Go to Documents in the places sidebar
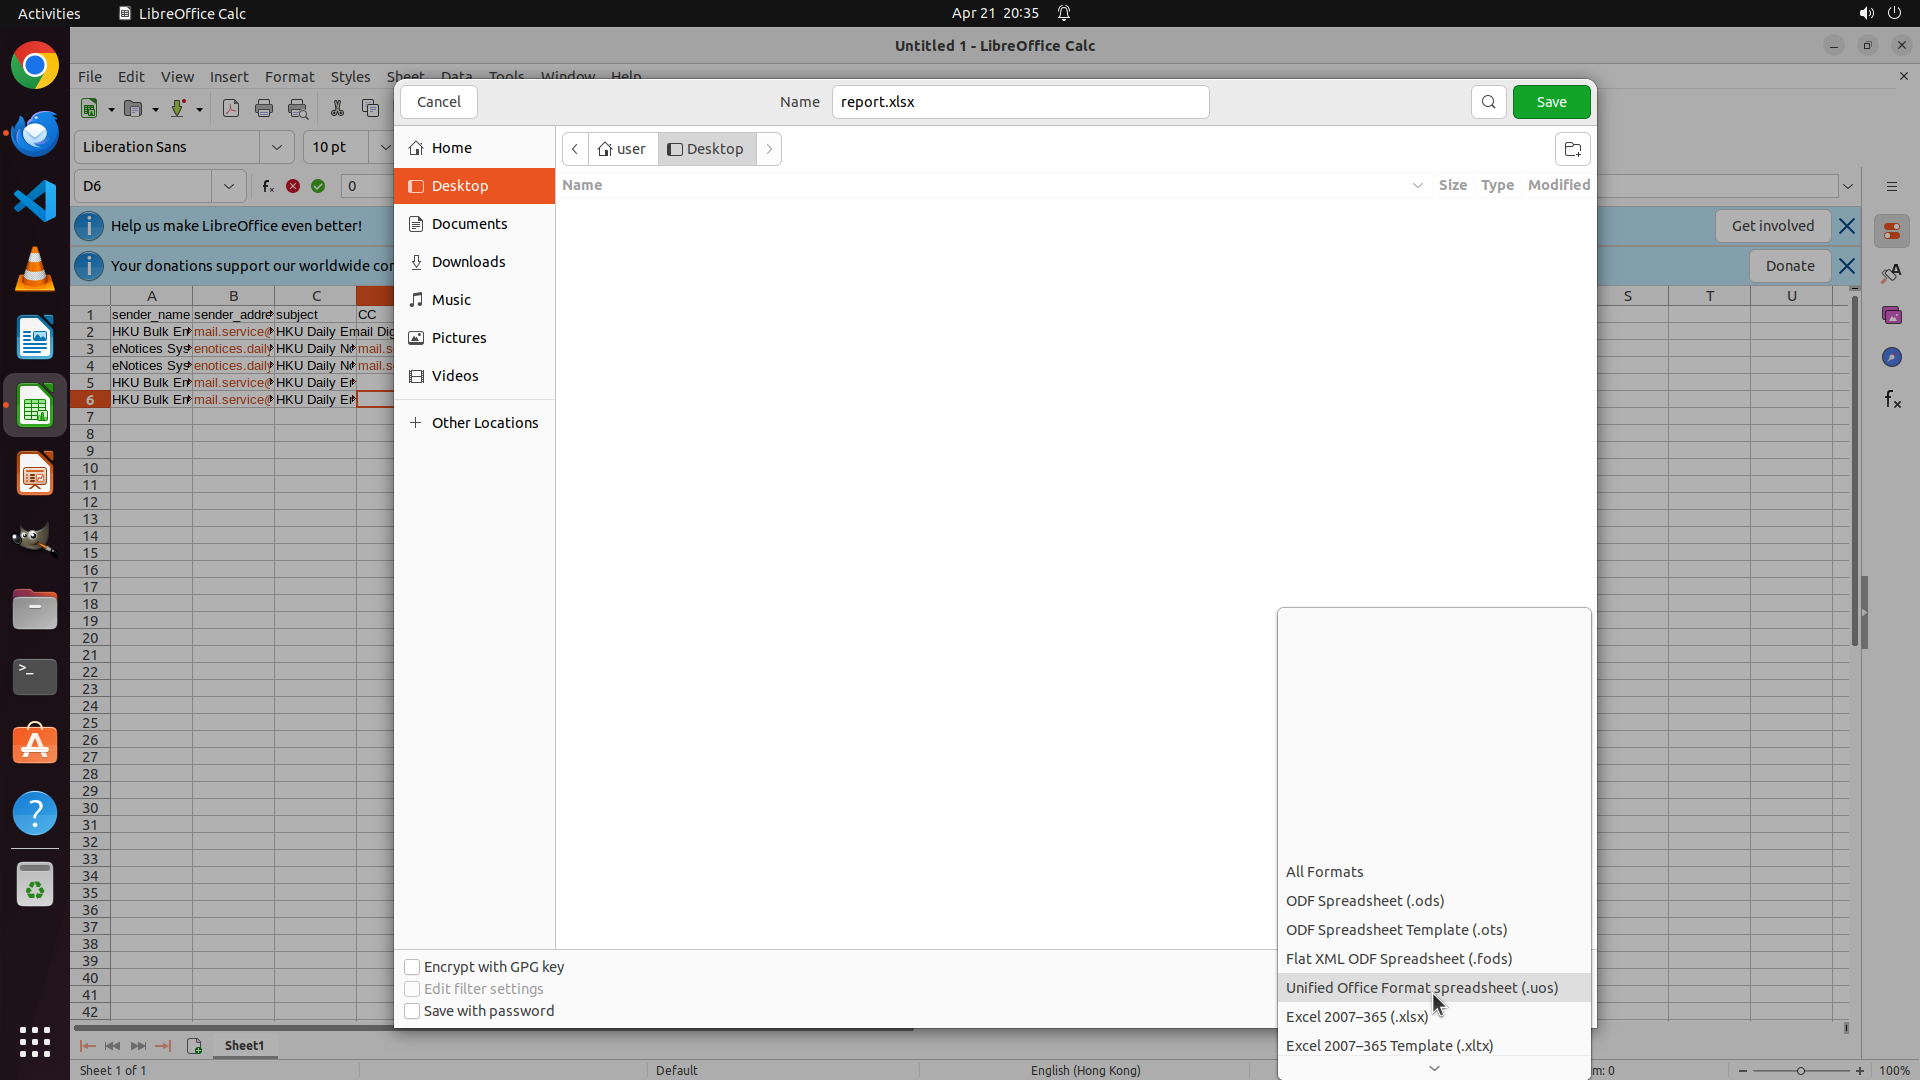Image resolution: width=1920 pixels, height=1080 pixels. [x=469, y=224]
